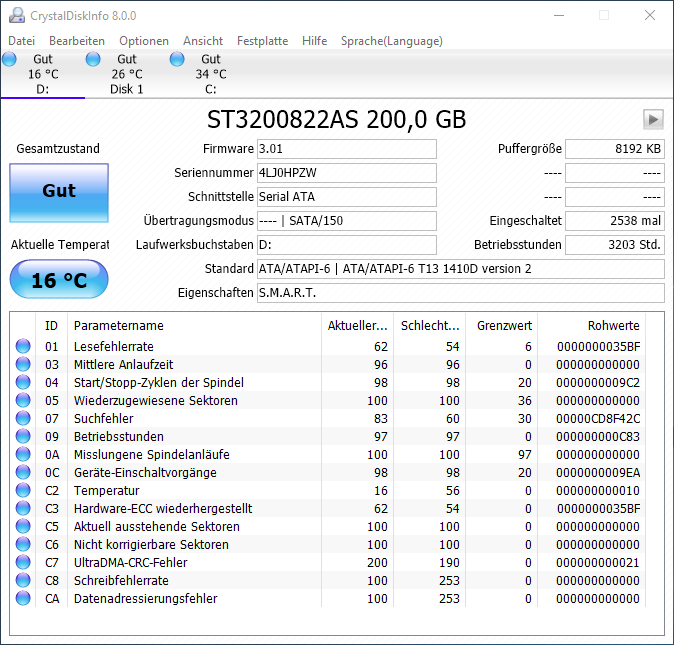Click the Übertragungsmodus field SATA/150
Image resolution: width=674 pixels, height=645 pixels.
pyautogui.click(x=347, y=221)
